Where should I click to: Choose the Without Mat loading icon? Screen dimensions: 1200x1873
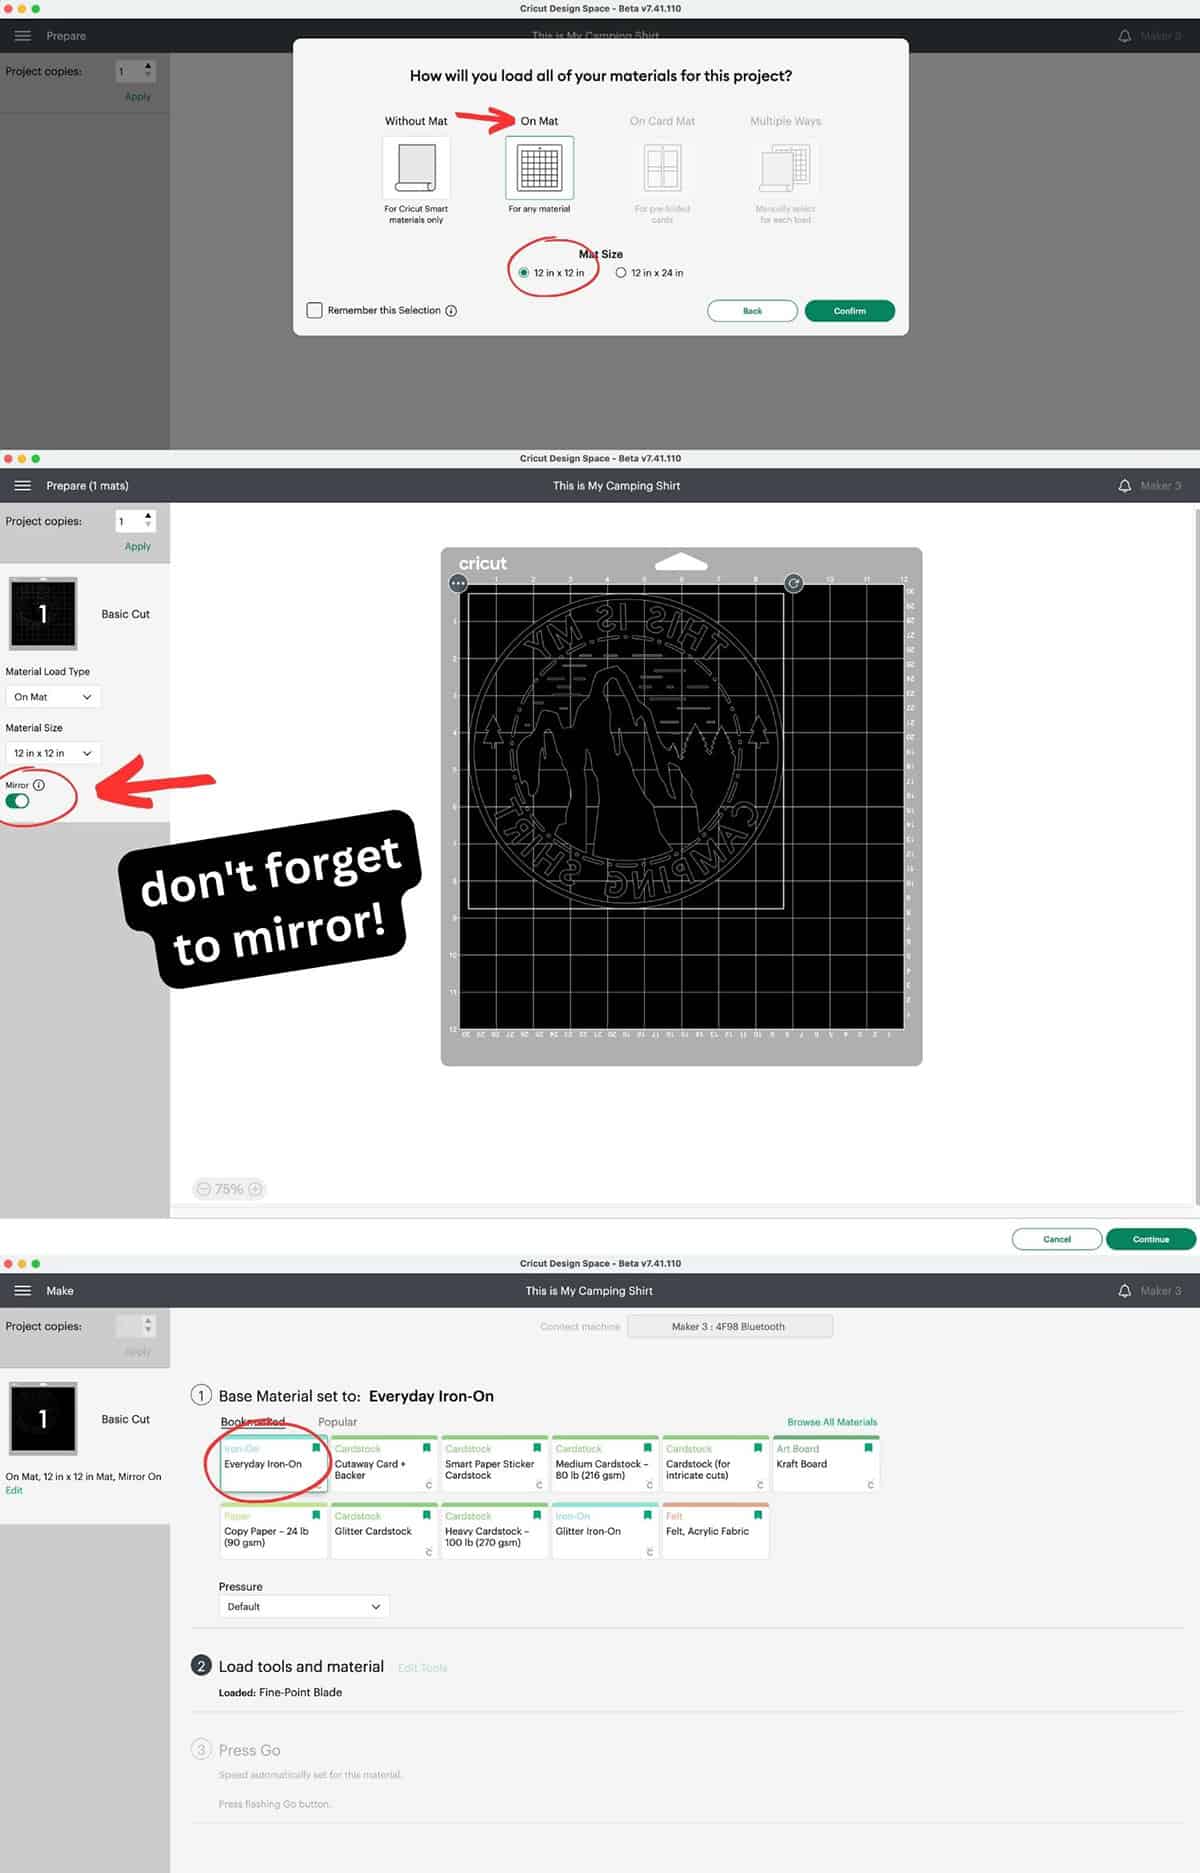tap(416, 167)
